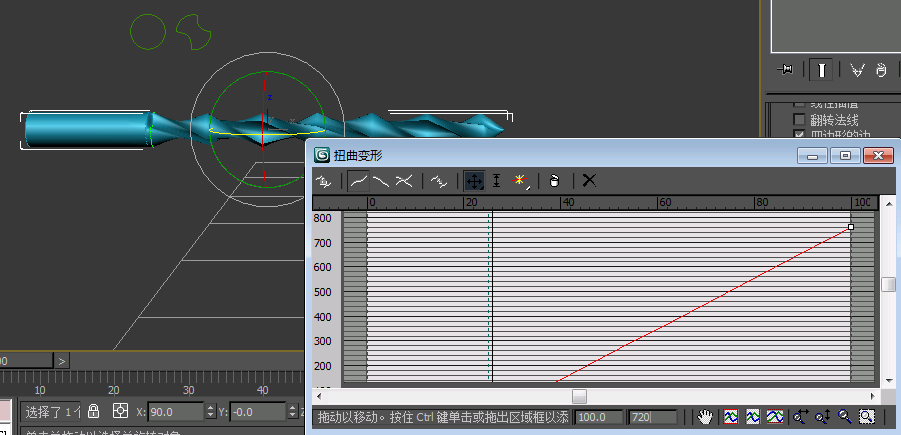901x435 pixels.
Task: Minimize the 扭曲变形 window
Action: pyautogui.click(x=813, y=155)
